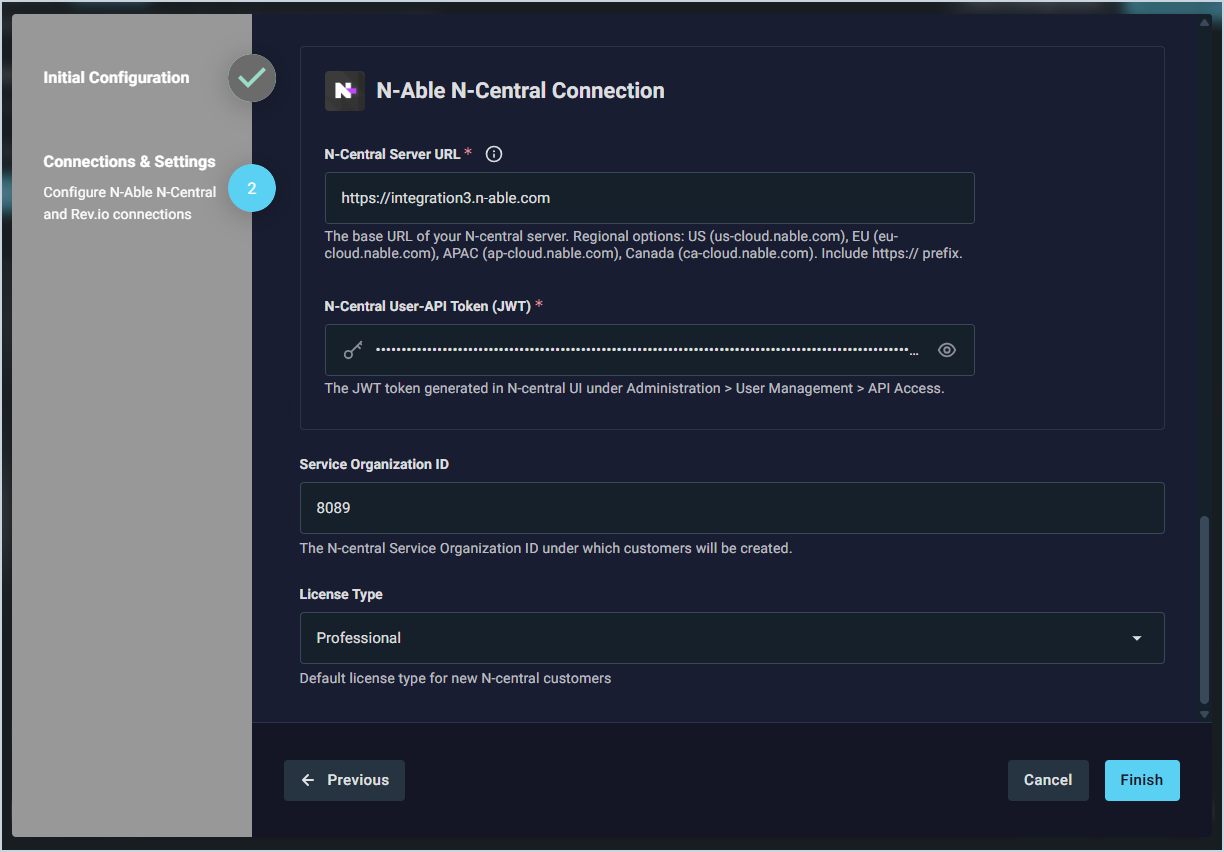1224x852 pixels.
Task: Click the vertical scrollbar thumb
Action: pyautogui.click(x=1204, y=610)
